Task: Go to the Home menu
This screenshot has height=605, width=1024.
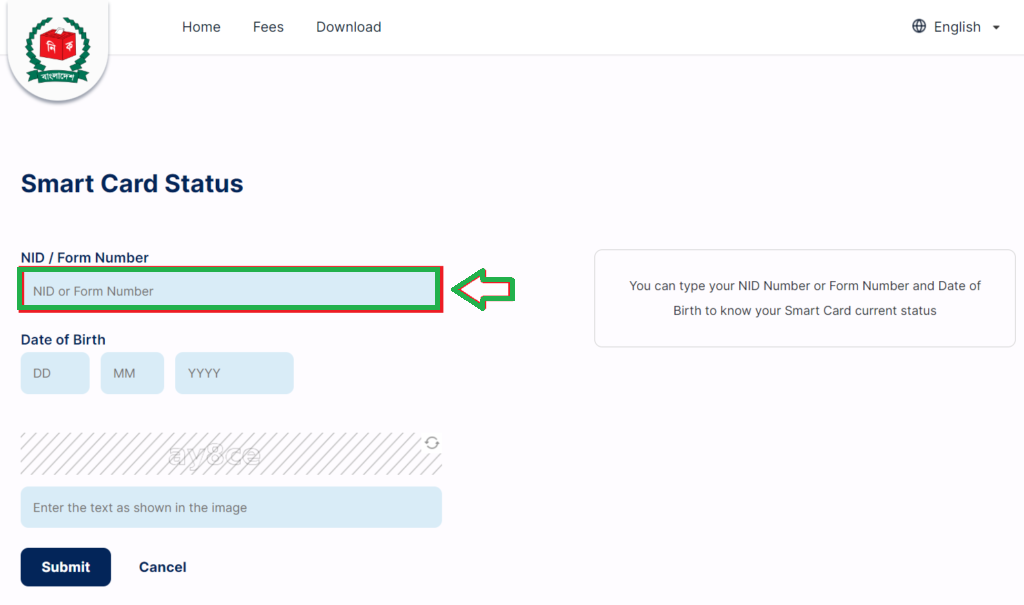Action: point(201,27)
